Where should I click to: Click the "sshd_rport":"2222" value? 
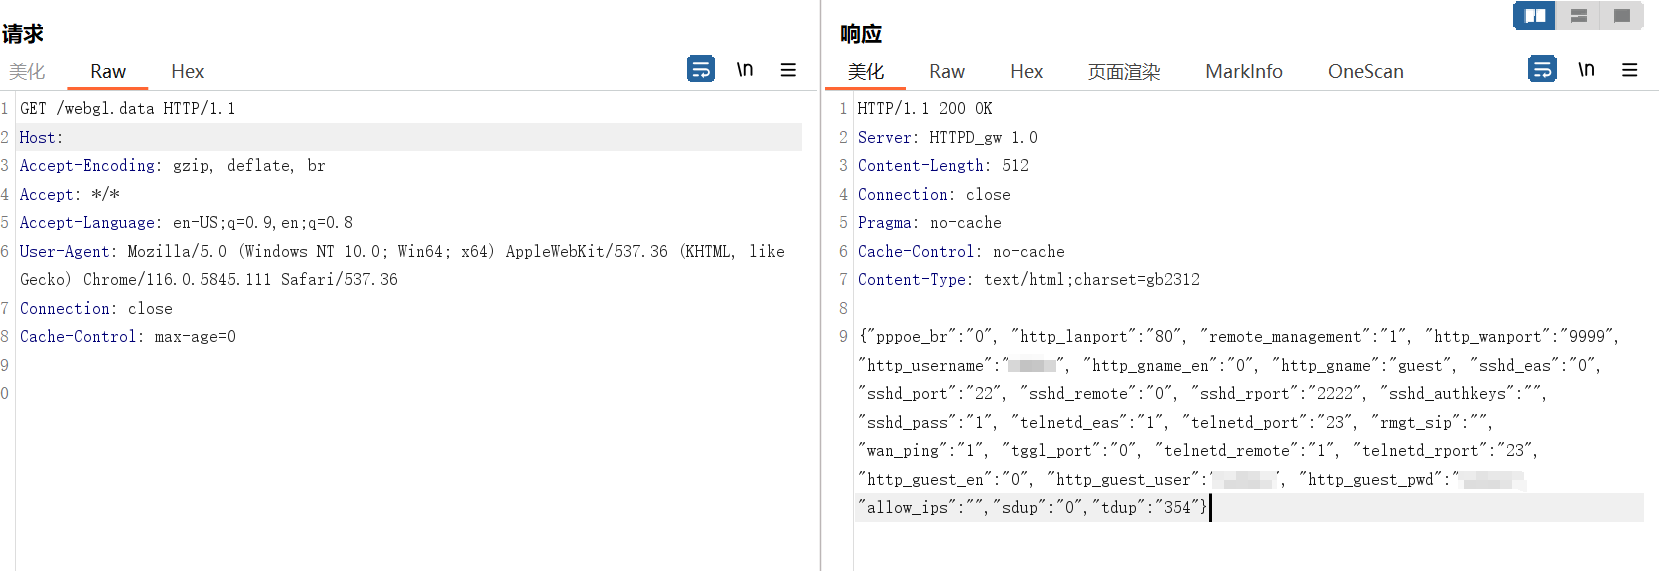click(1277, 393)
